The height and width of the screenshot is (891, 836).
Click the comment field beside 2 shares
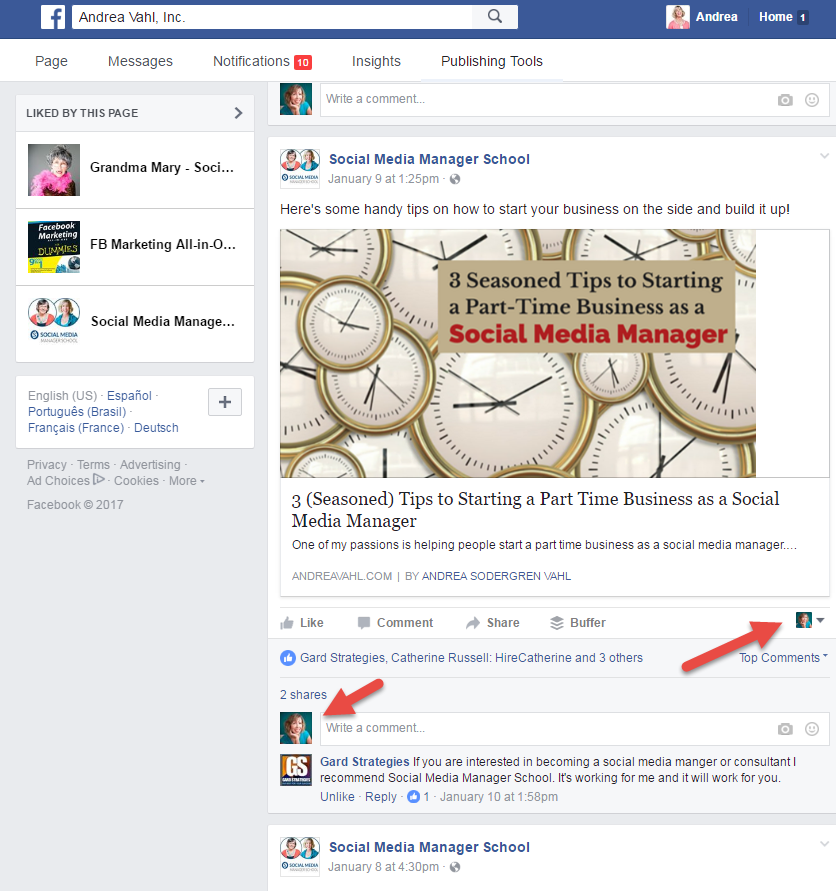click(x=575, y=728)
